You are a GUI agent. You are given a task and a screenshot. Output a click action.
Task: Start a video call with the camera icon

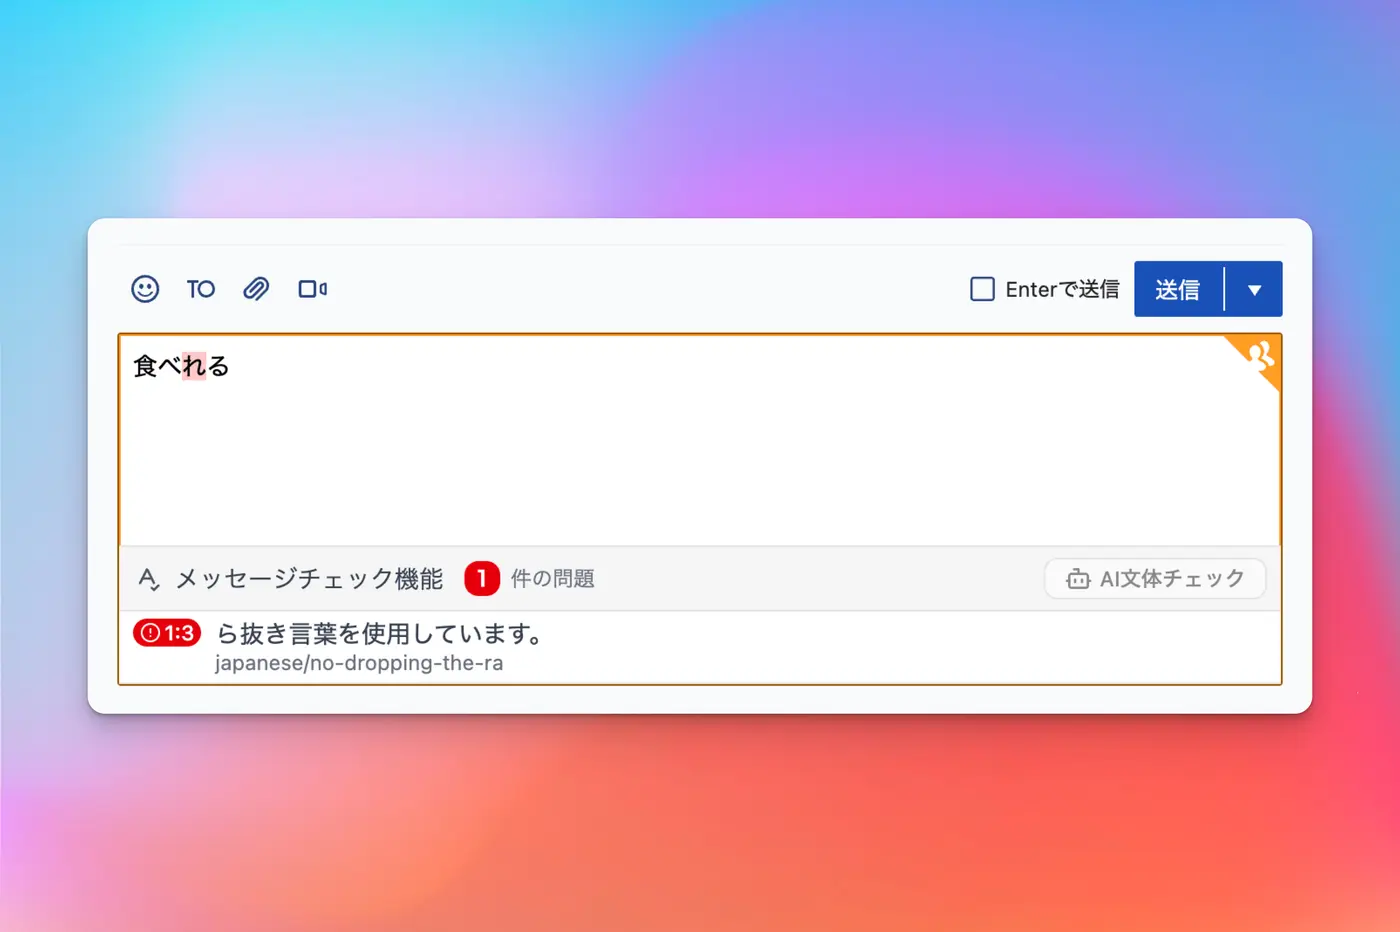[x=313, y=289]
